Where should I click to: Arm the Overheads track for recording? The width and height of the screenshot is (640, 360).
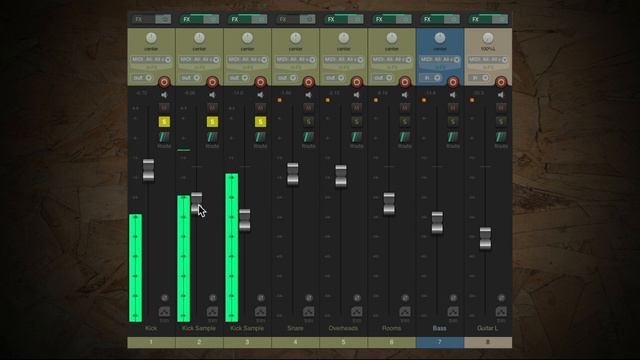coord(357,82)
